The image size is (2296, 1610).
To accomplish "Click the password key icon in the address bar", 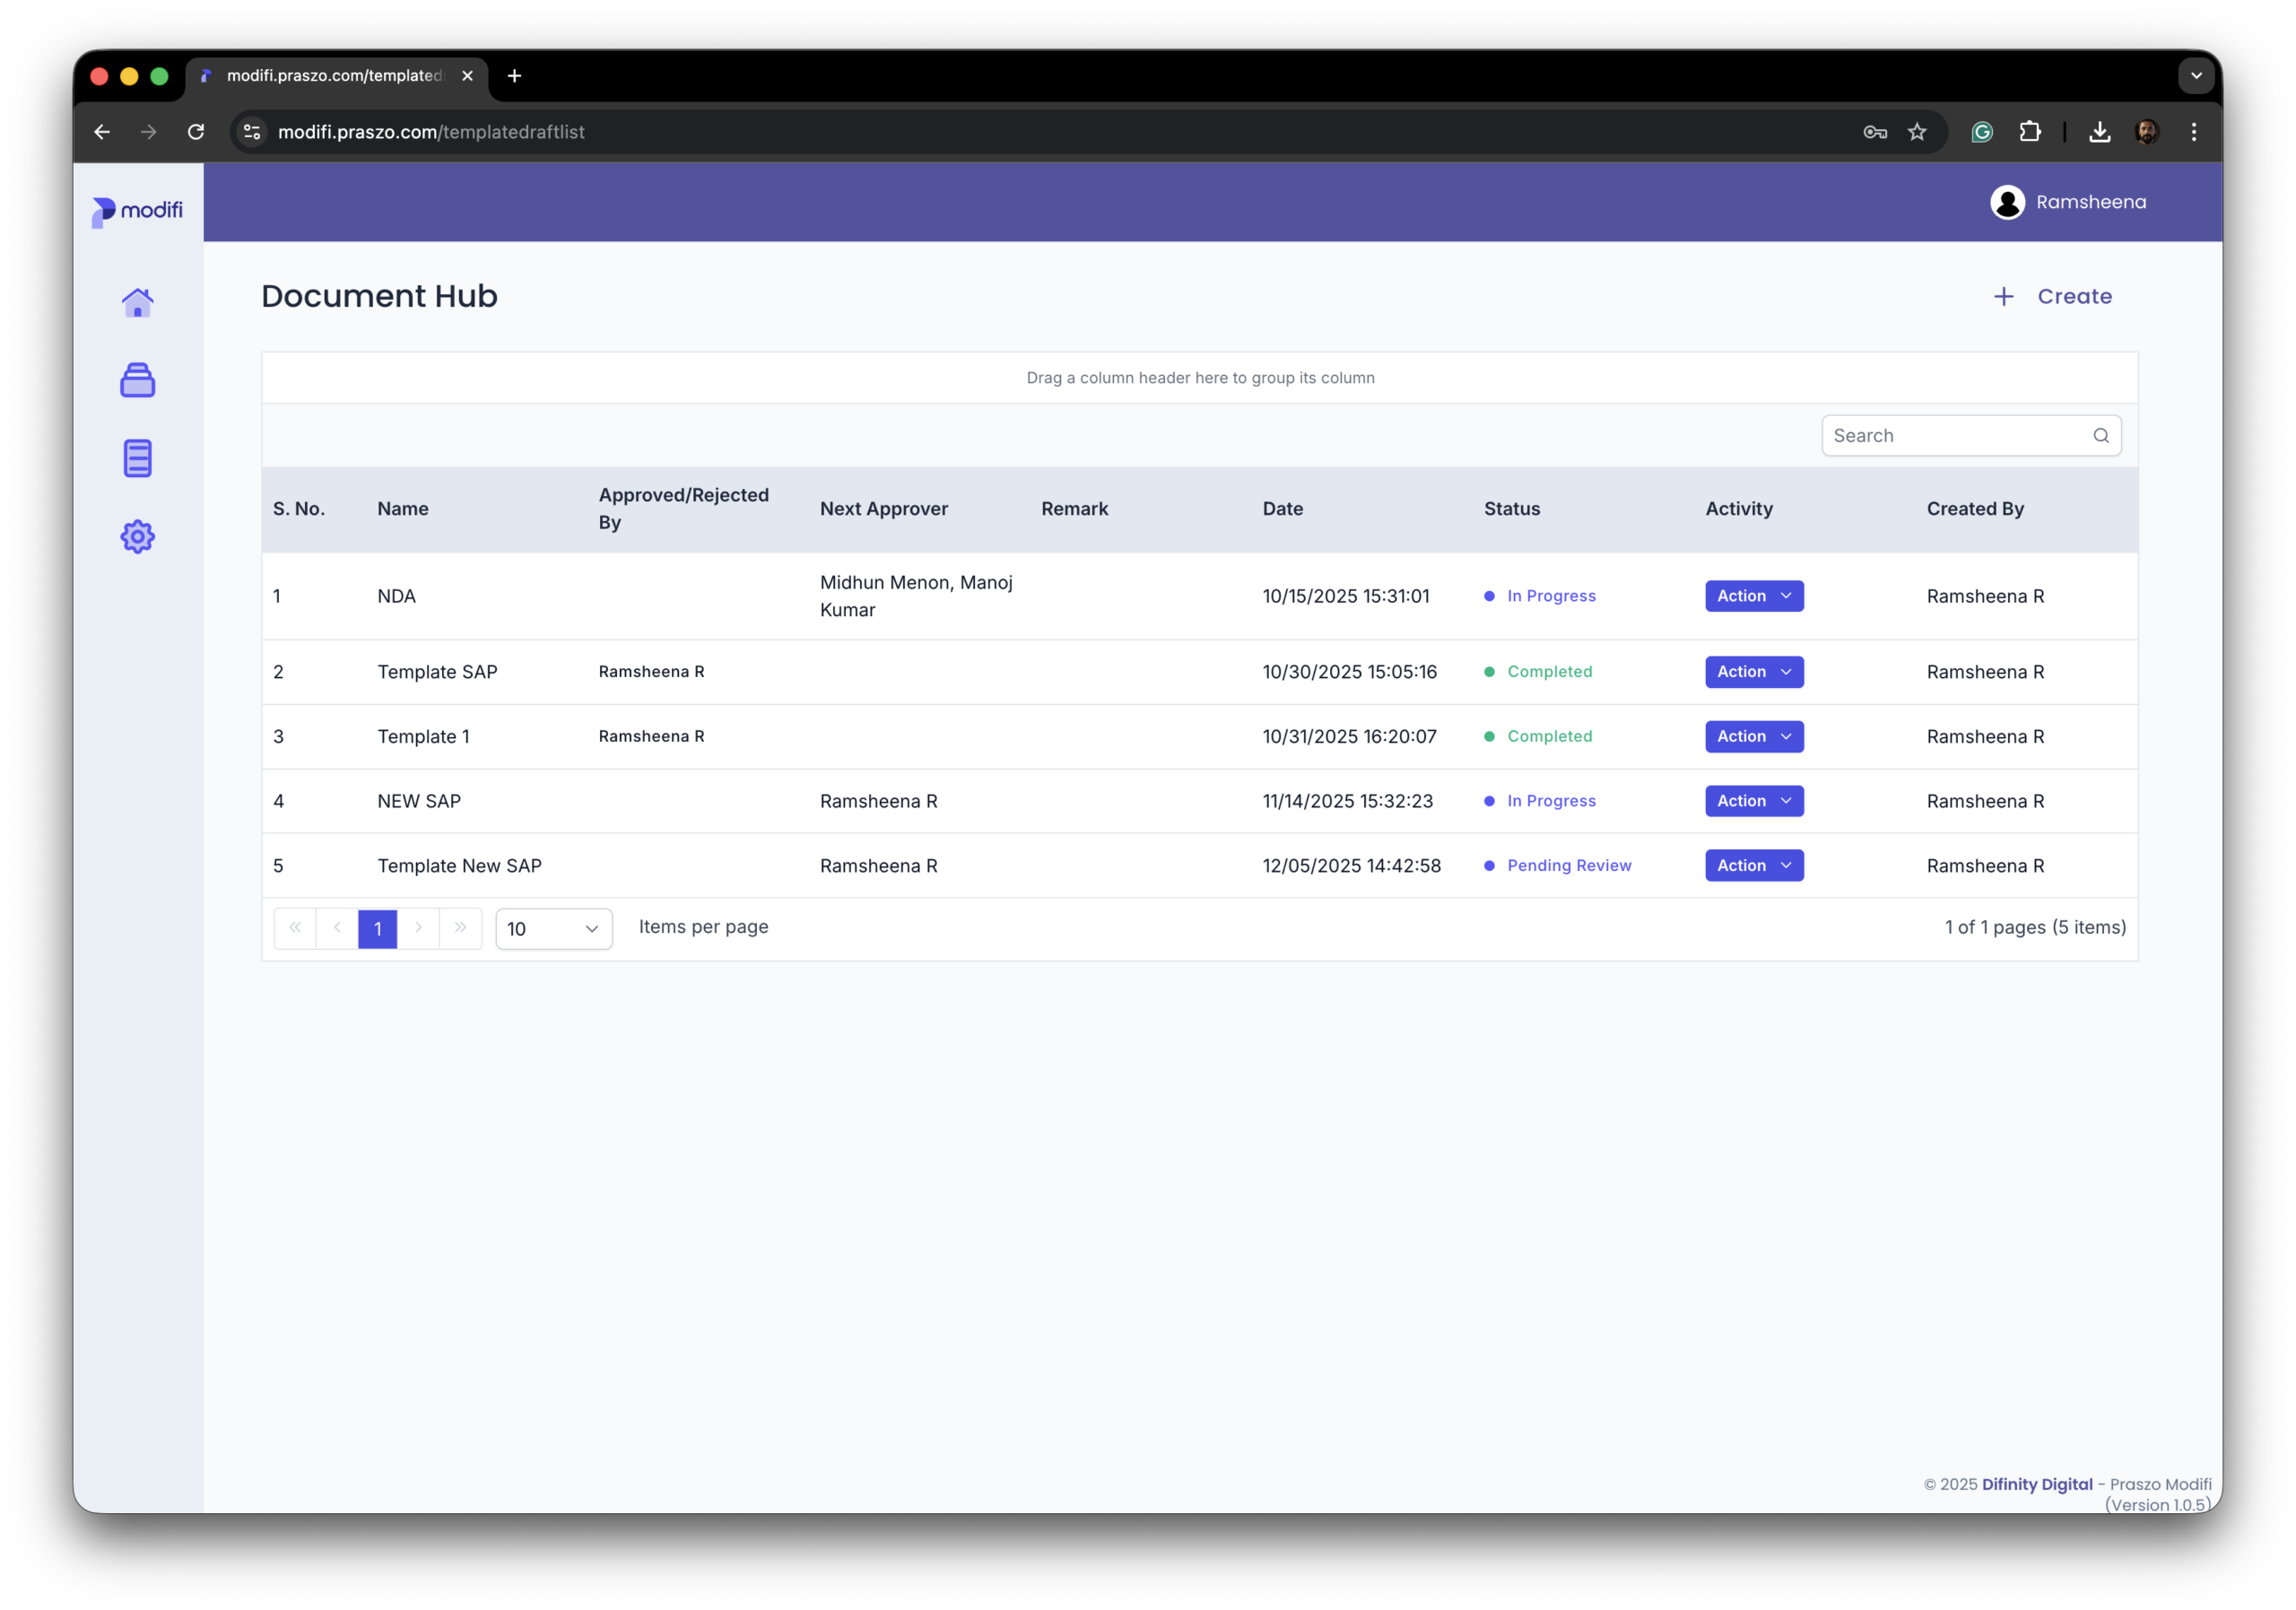I will [1875, 132].
